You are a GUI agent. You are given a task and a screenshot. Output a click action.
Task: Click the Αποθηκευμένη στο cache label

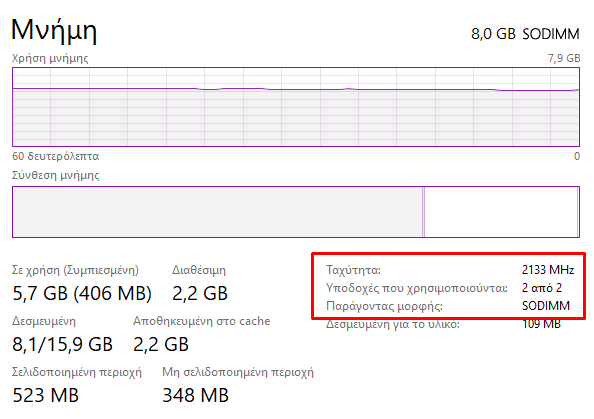click(202, 321)
